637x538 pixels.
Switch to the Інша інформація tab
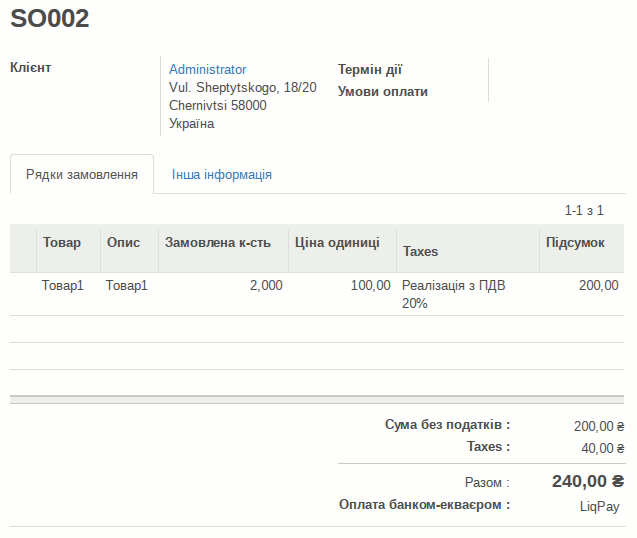221,175
